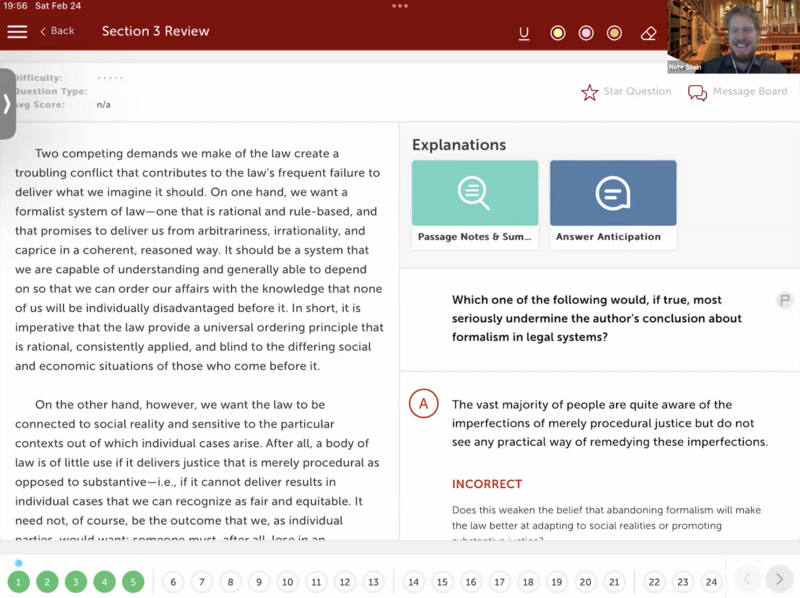Choose the pink highlighter color
This screenshot has height=598, width=800.
pyautogui.click(x=586, y=33)
